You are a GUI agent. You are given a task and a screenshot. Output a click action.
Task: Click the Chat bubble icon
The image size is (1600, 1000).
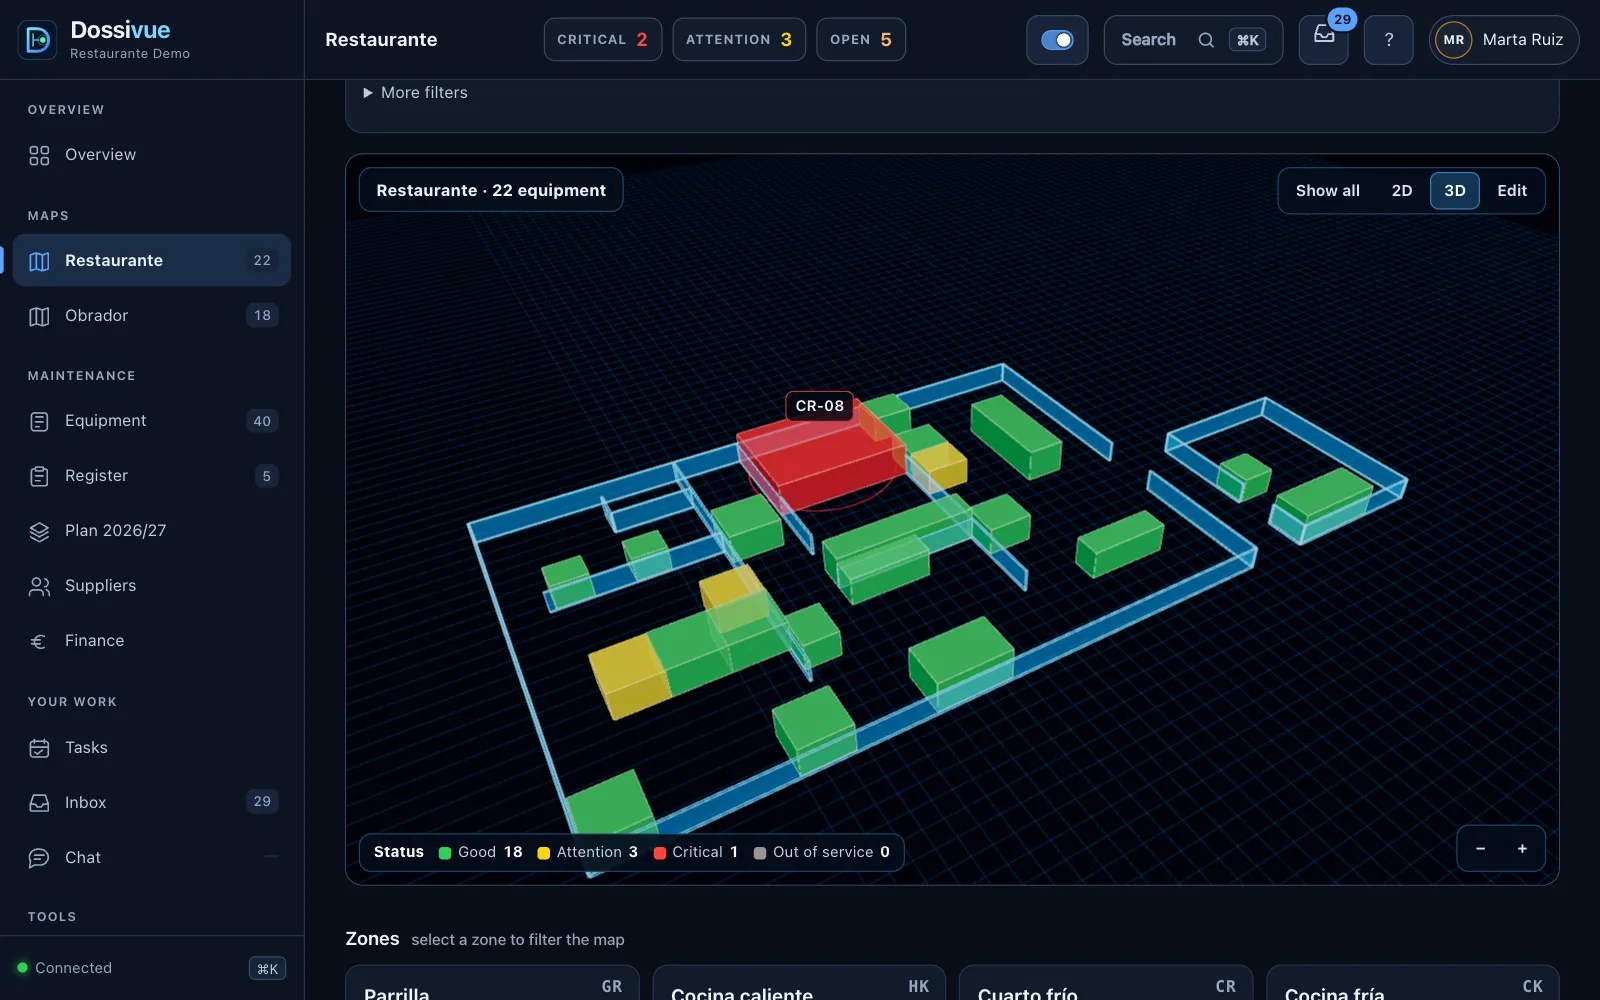pos(39,858)
